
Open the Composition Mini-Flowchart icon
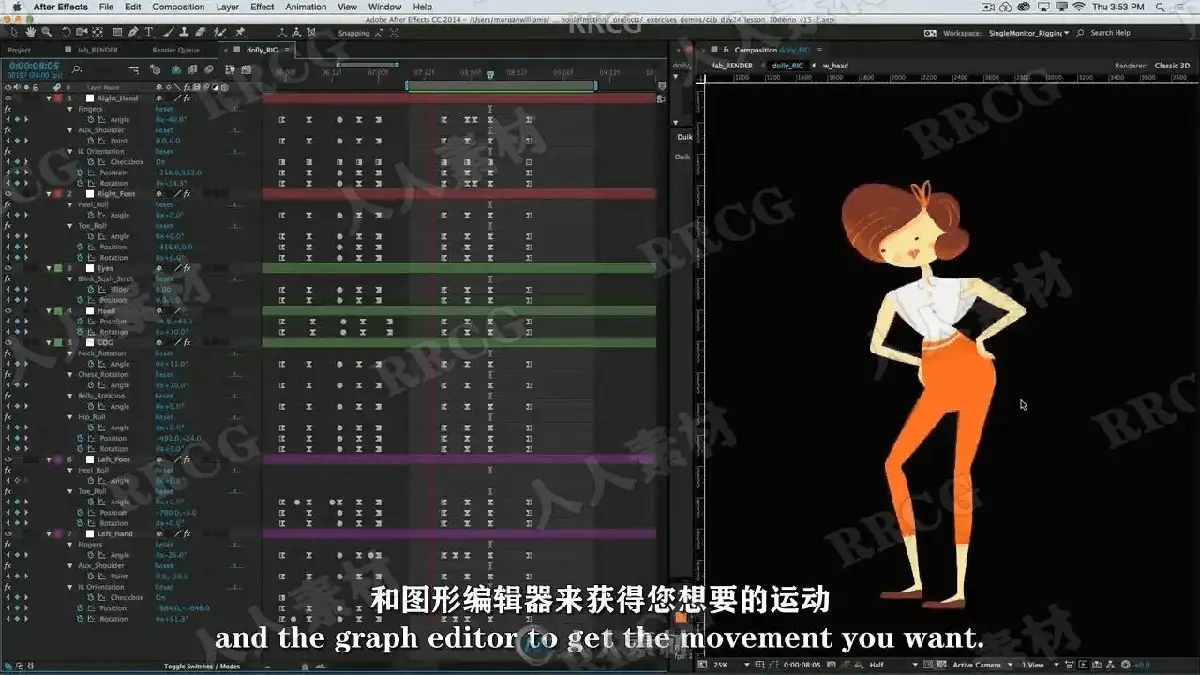click(x=134, y=70)
